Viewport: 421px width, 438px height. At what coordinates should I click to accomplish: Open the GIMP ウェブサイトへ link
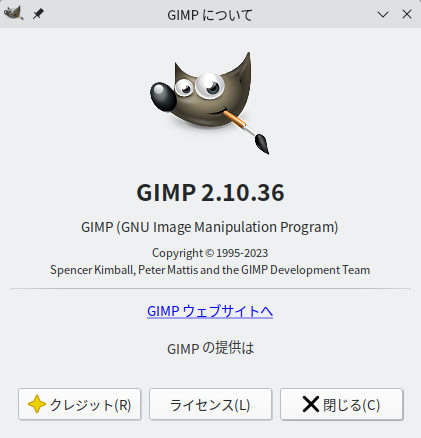210,311
